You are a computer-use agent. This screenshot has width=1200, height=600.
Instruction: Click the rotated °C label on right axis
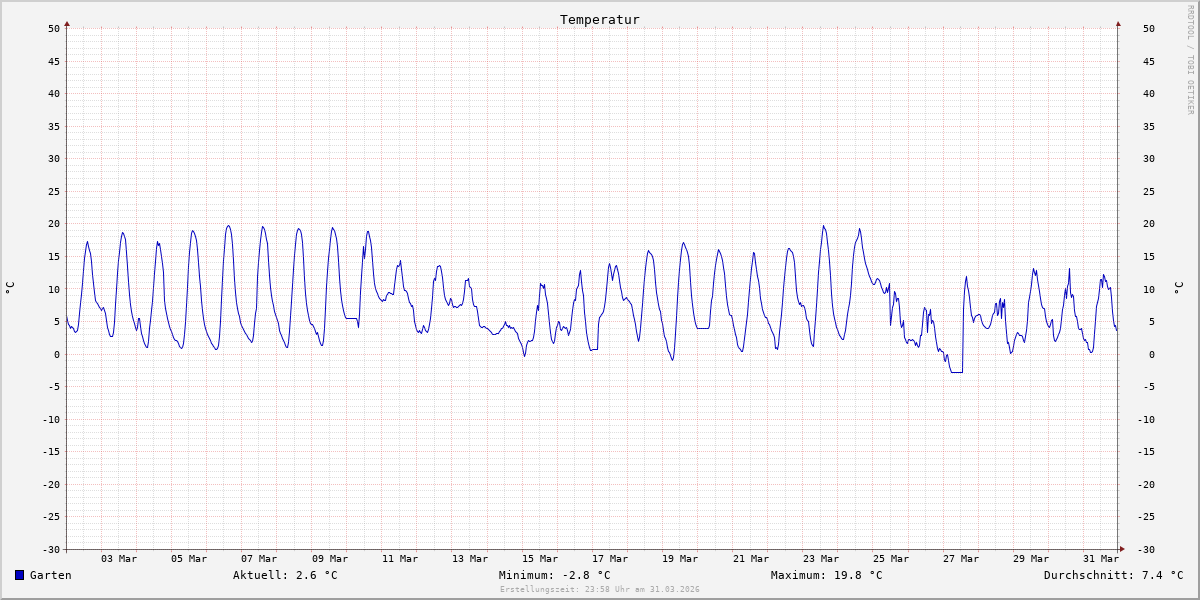point(1178,288)
